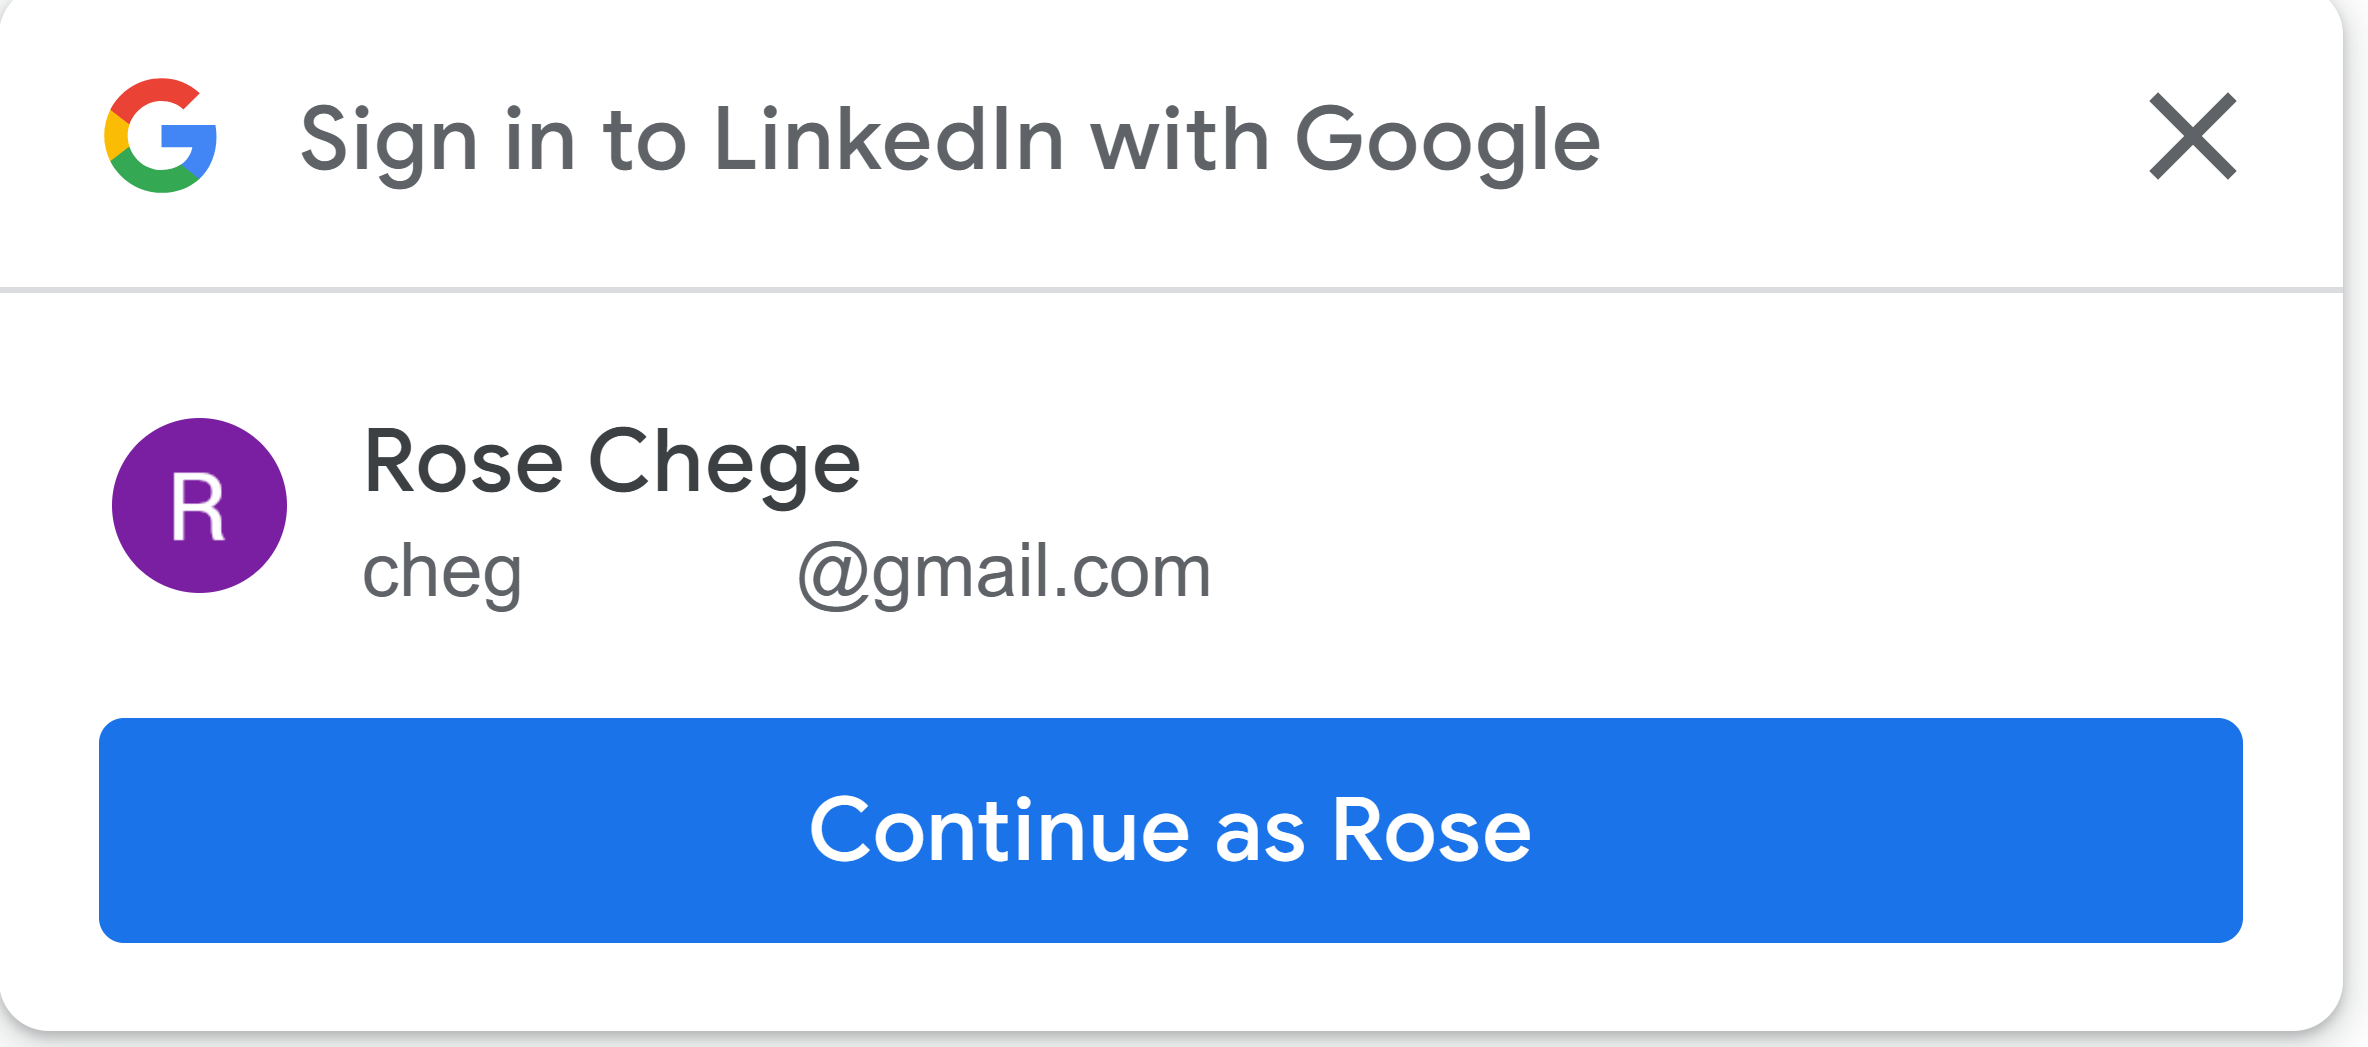Click 'Rose' text inside the blue button
Image resolution: width=2368 pixels, height=1047 pixels.
pos(1430,830)
